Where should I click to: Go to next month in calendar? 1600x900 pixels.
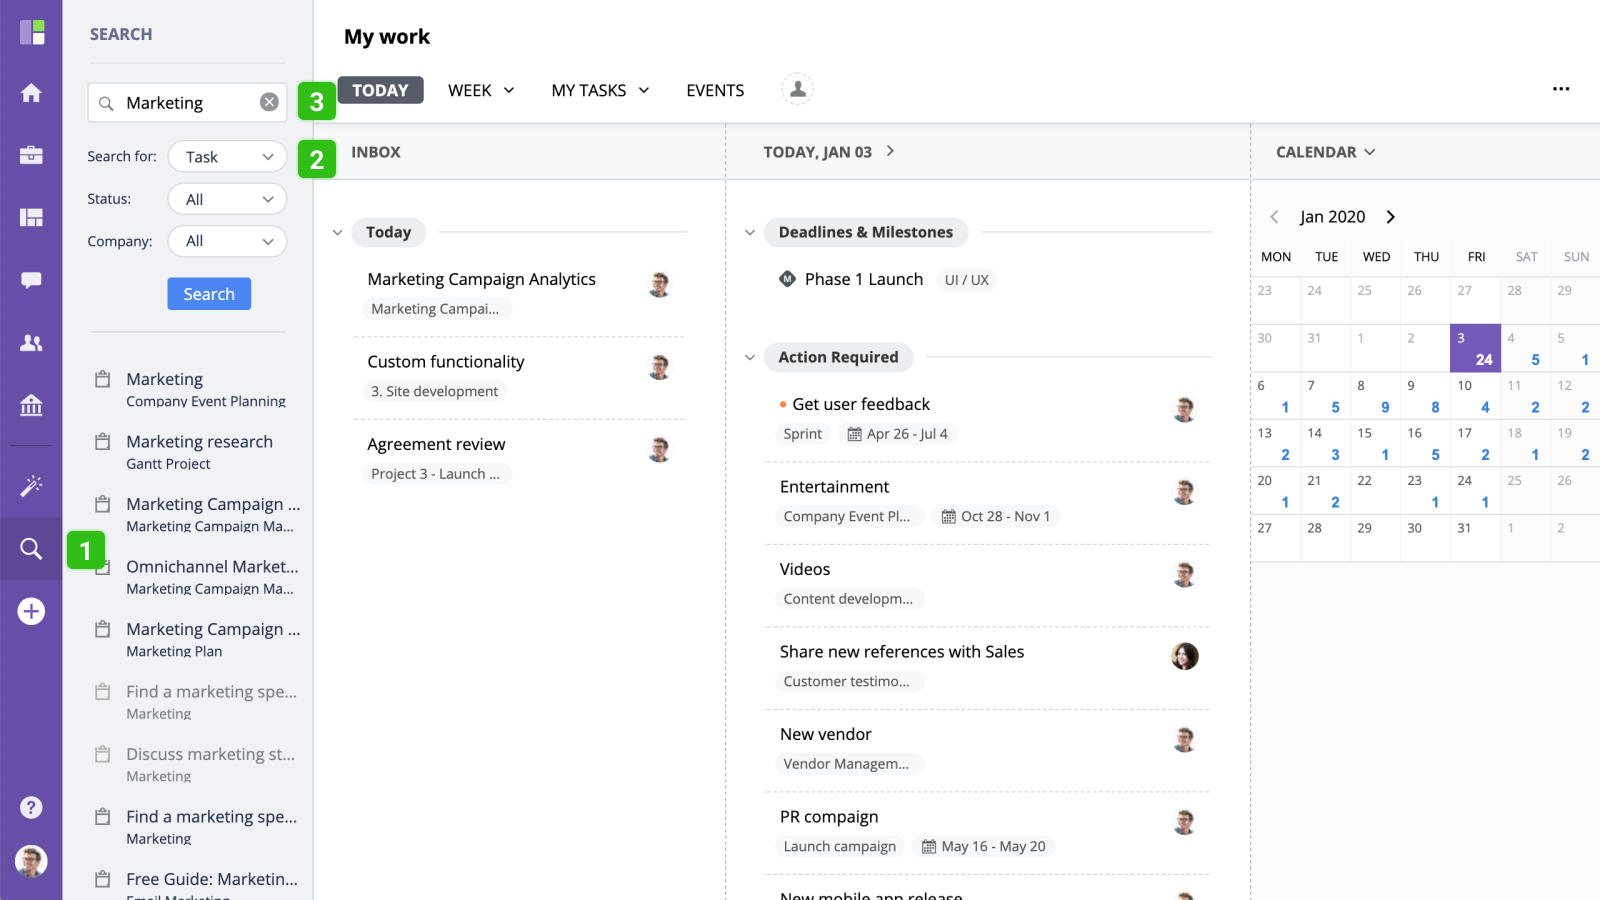[x=1390, y=217]
